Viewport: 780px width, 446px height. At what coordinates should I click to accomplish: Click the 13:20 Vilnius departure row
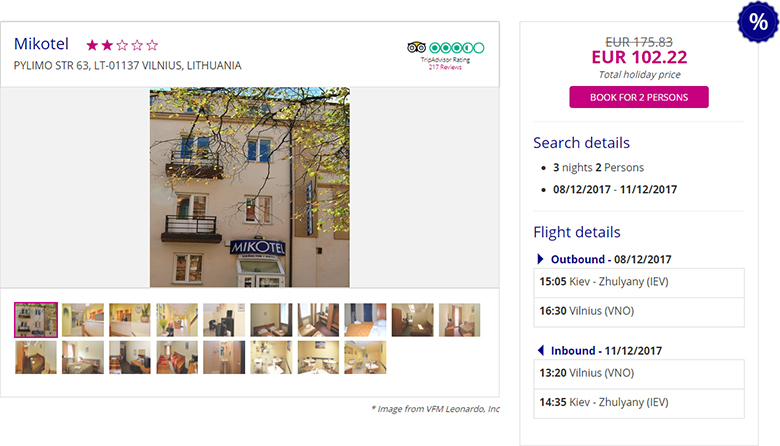pyautogui.click(x=639, y=374)
